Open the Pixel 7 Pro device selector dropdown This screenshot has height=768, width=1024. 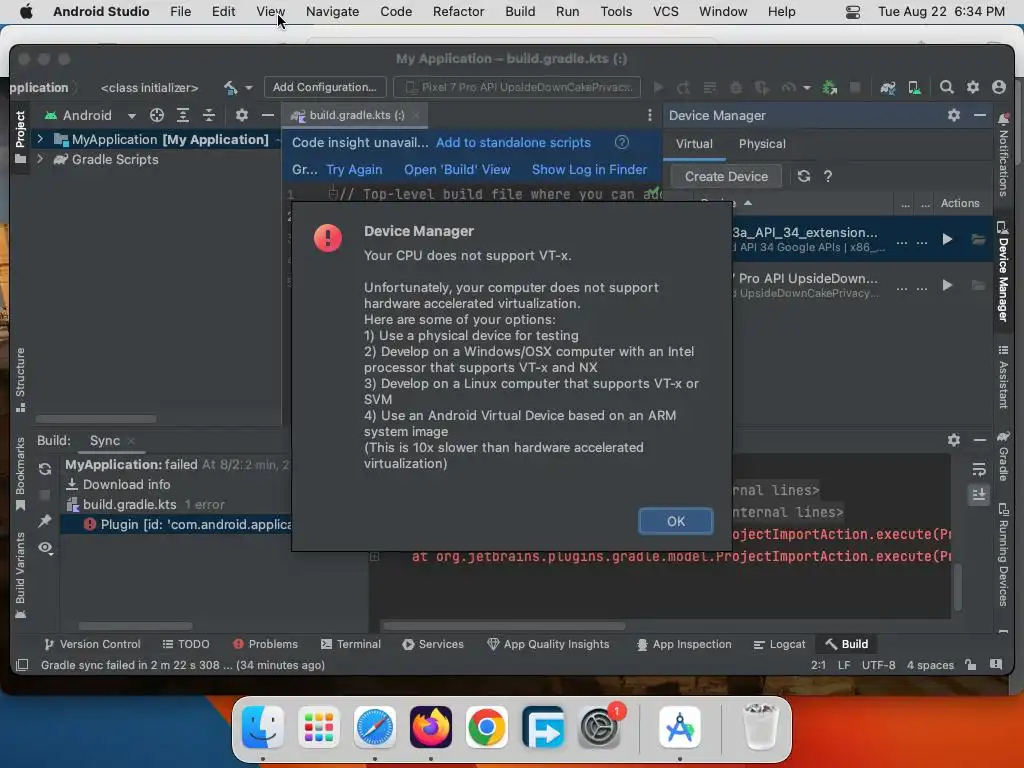point(519,87)
